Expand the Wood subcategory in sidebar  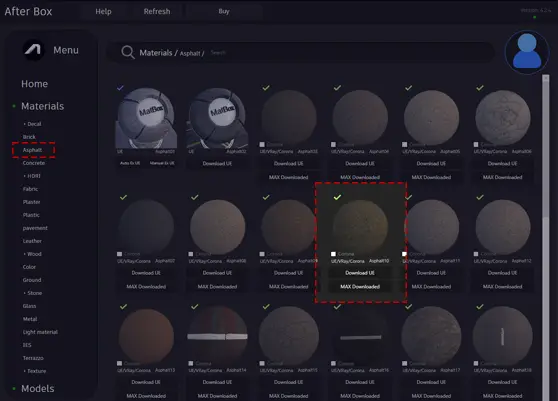(x=32, y=254)
